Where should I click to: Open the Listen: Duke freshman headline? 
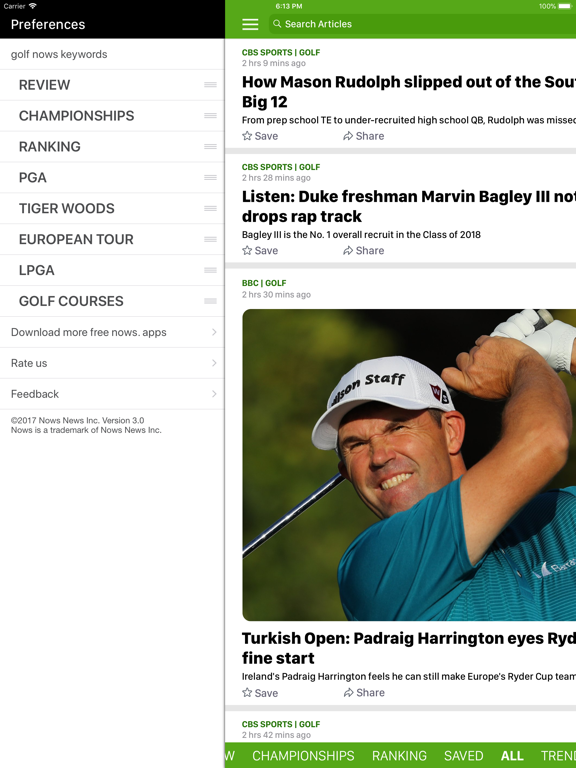[x=409, y=206]
